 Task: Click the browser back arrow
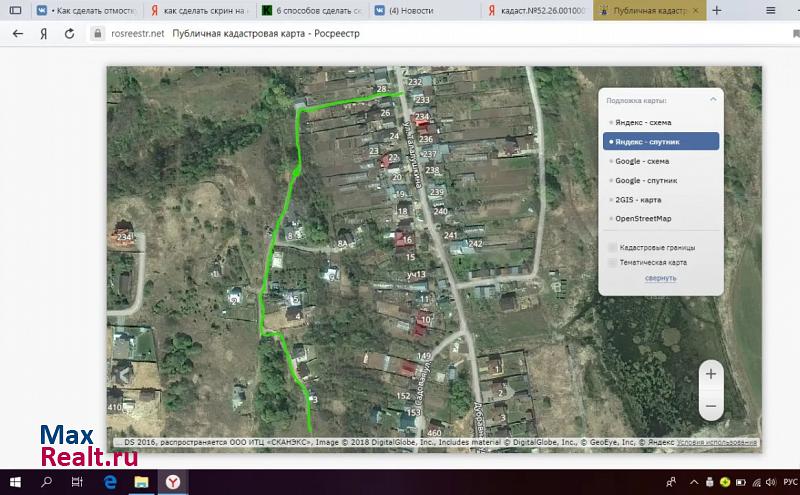pyautogui.click(x=17, y=33)
